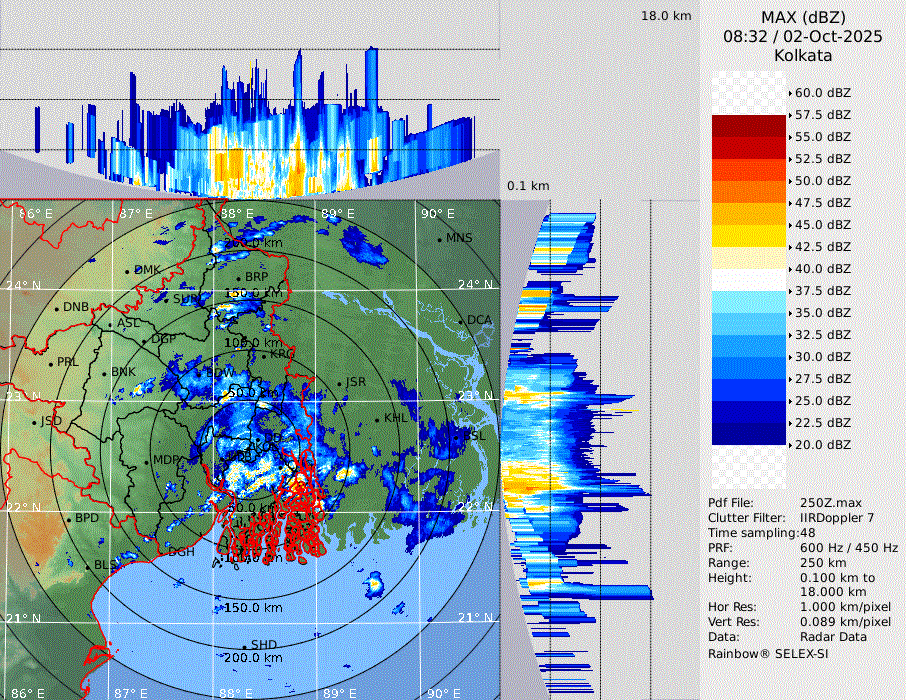
Task: Select the KHL station marker
Action: tap(378, 419)
